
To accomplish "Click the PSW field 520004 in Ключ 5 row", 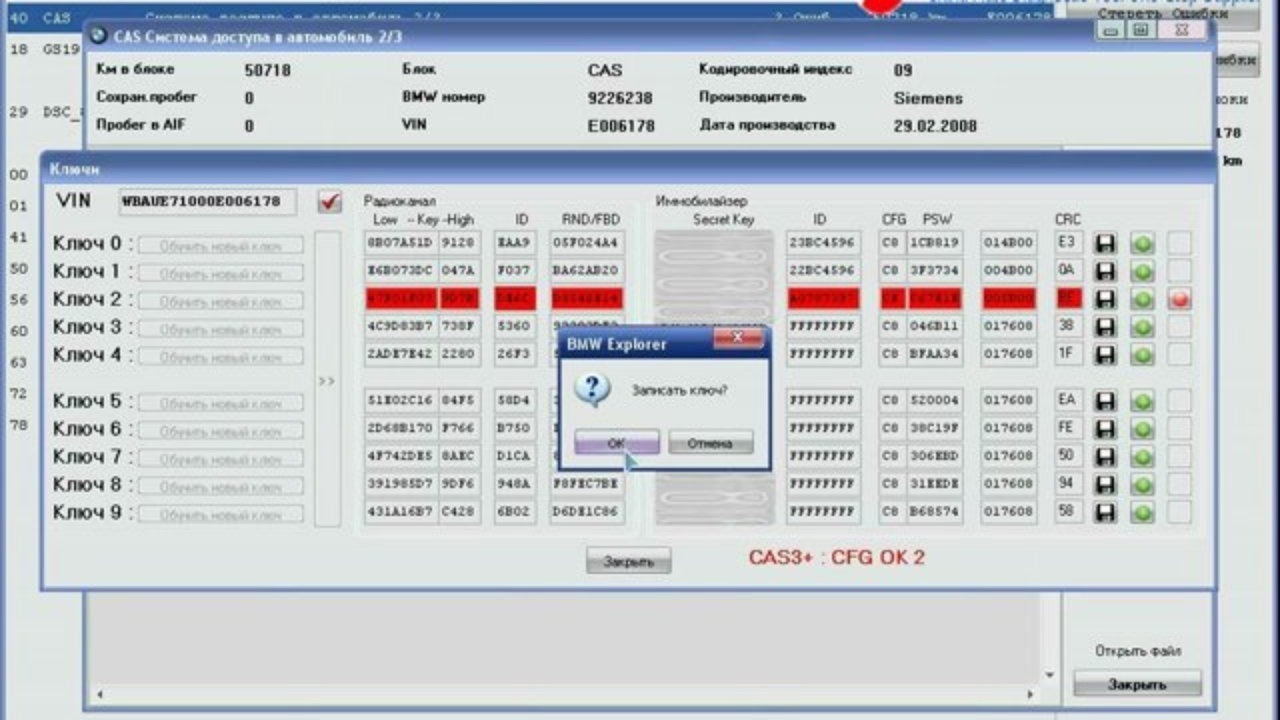I will click(x=935, y=401).
